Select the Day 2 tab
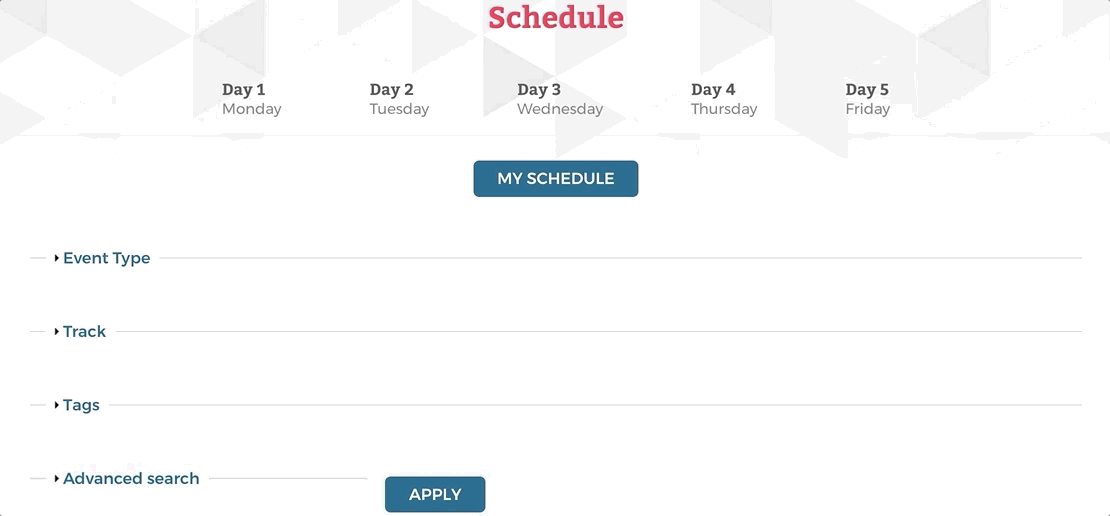This screenshot has width=1110, height=516. pos(391,90)
